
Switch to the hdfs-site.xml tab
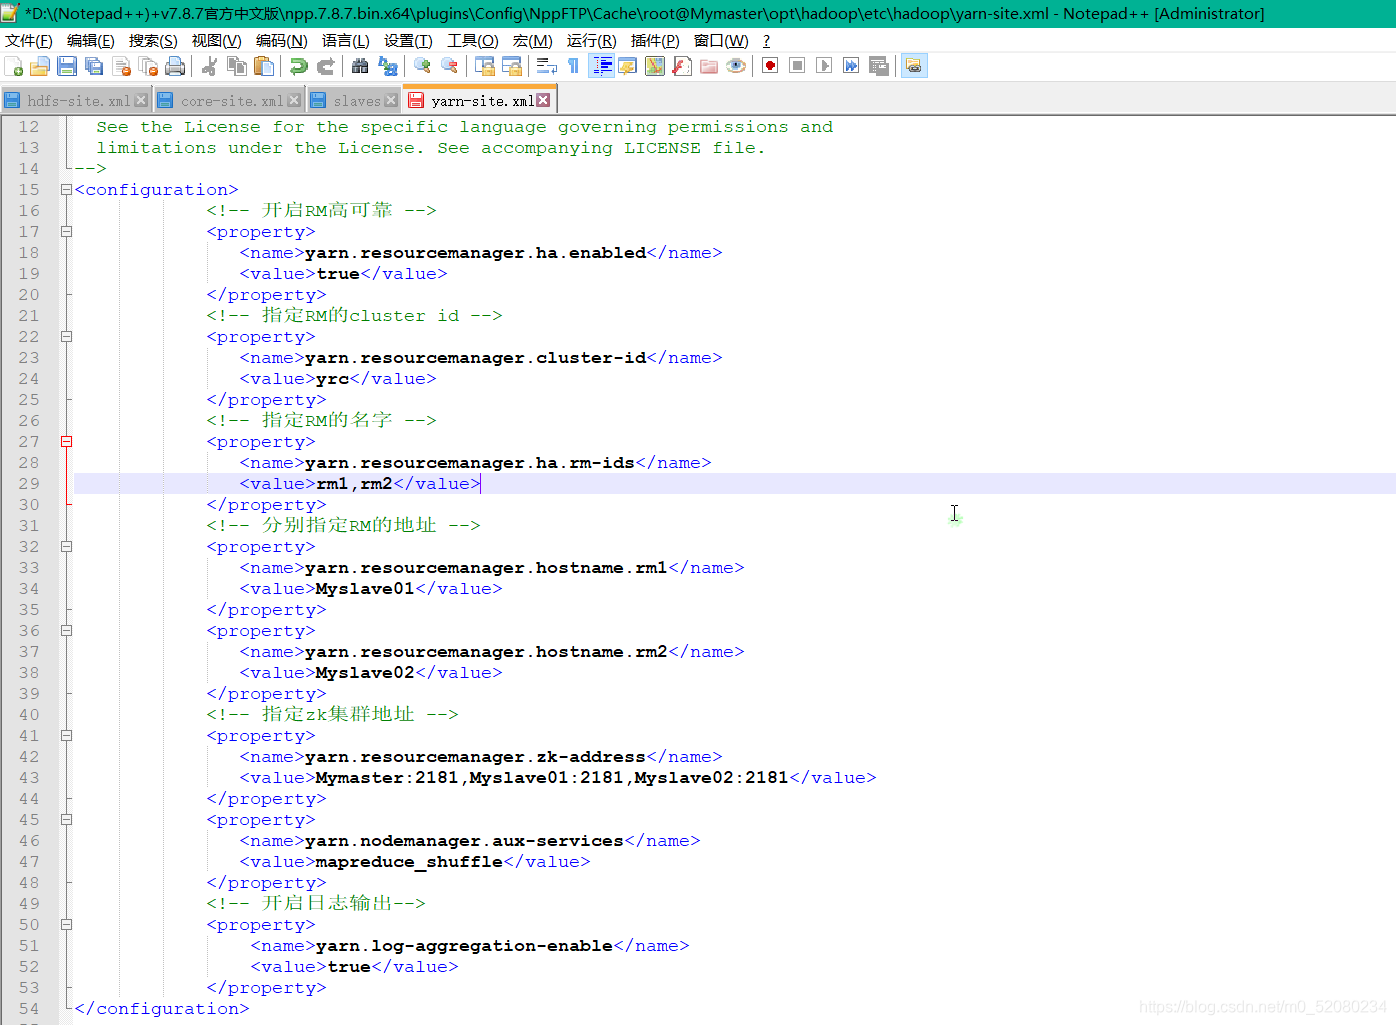pyautogui.click(x=78, y=101)
